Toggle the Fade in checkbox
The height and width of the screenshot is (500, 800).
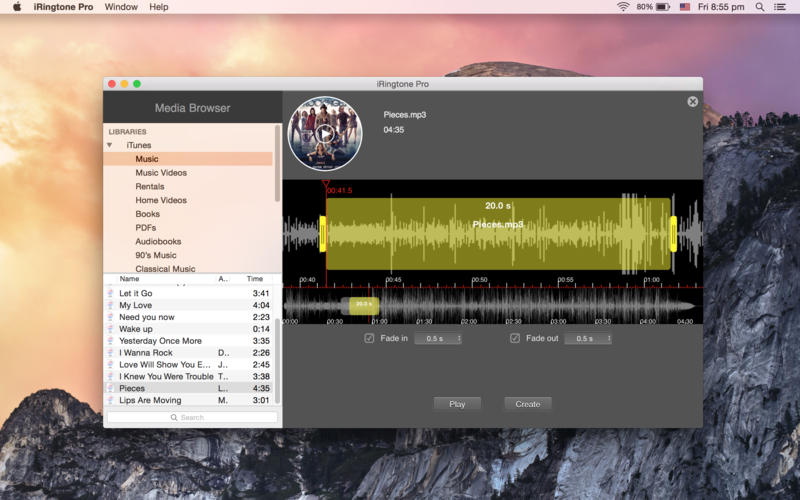(369, 338)
